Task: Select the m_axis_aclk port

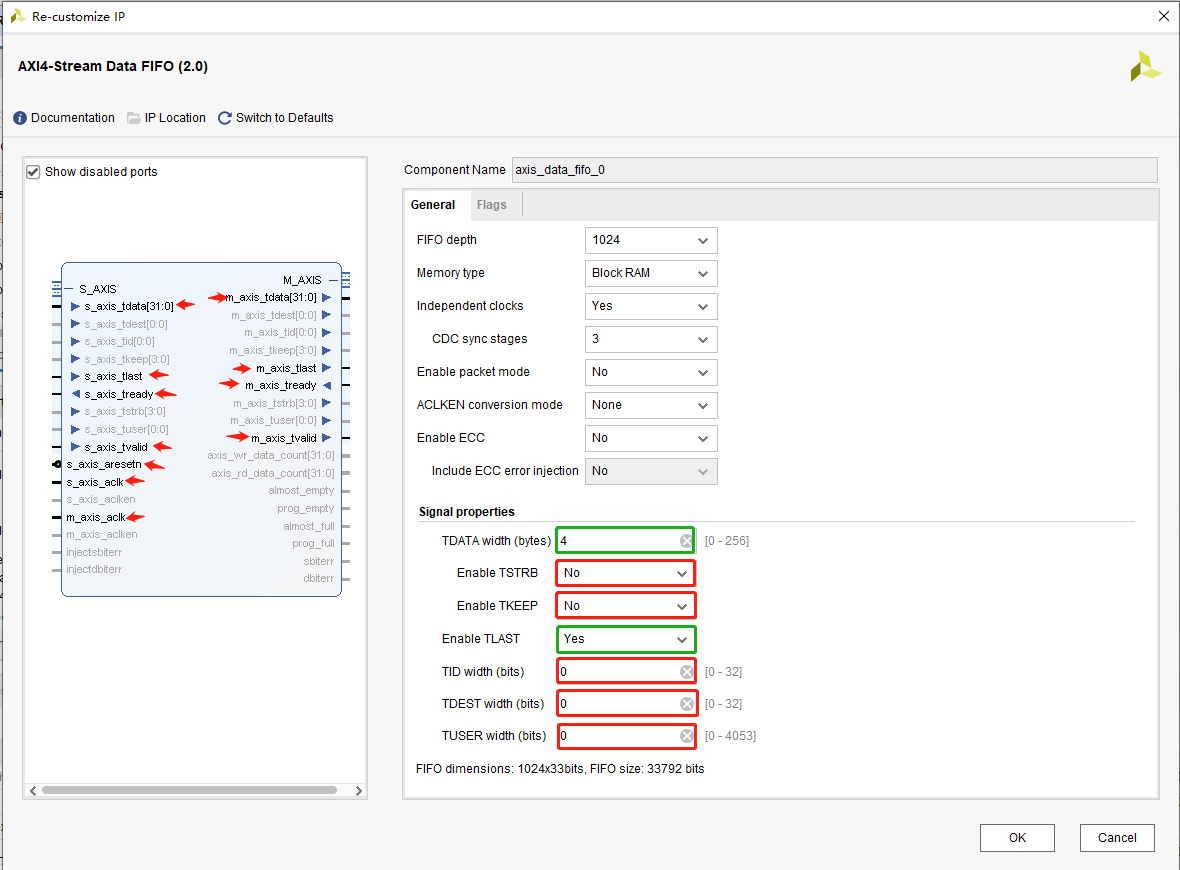Action: point(96,518)
